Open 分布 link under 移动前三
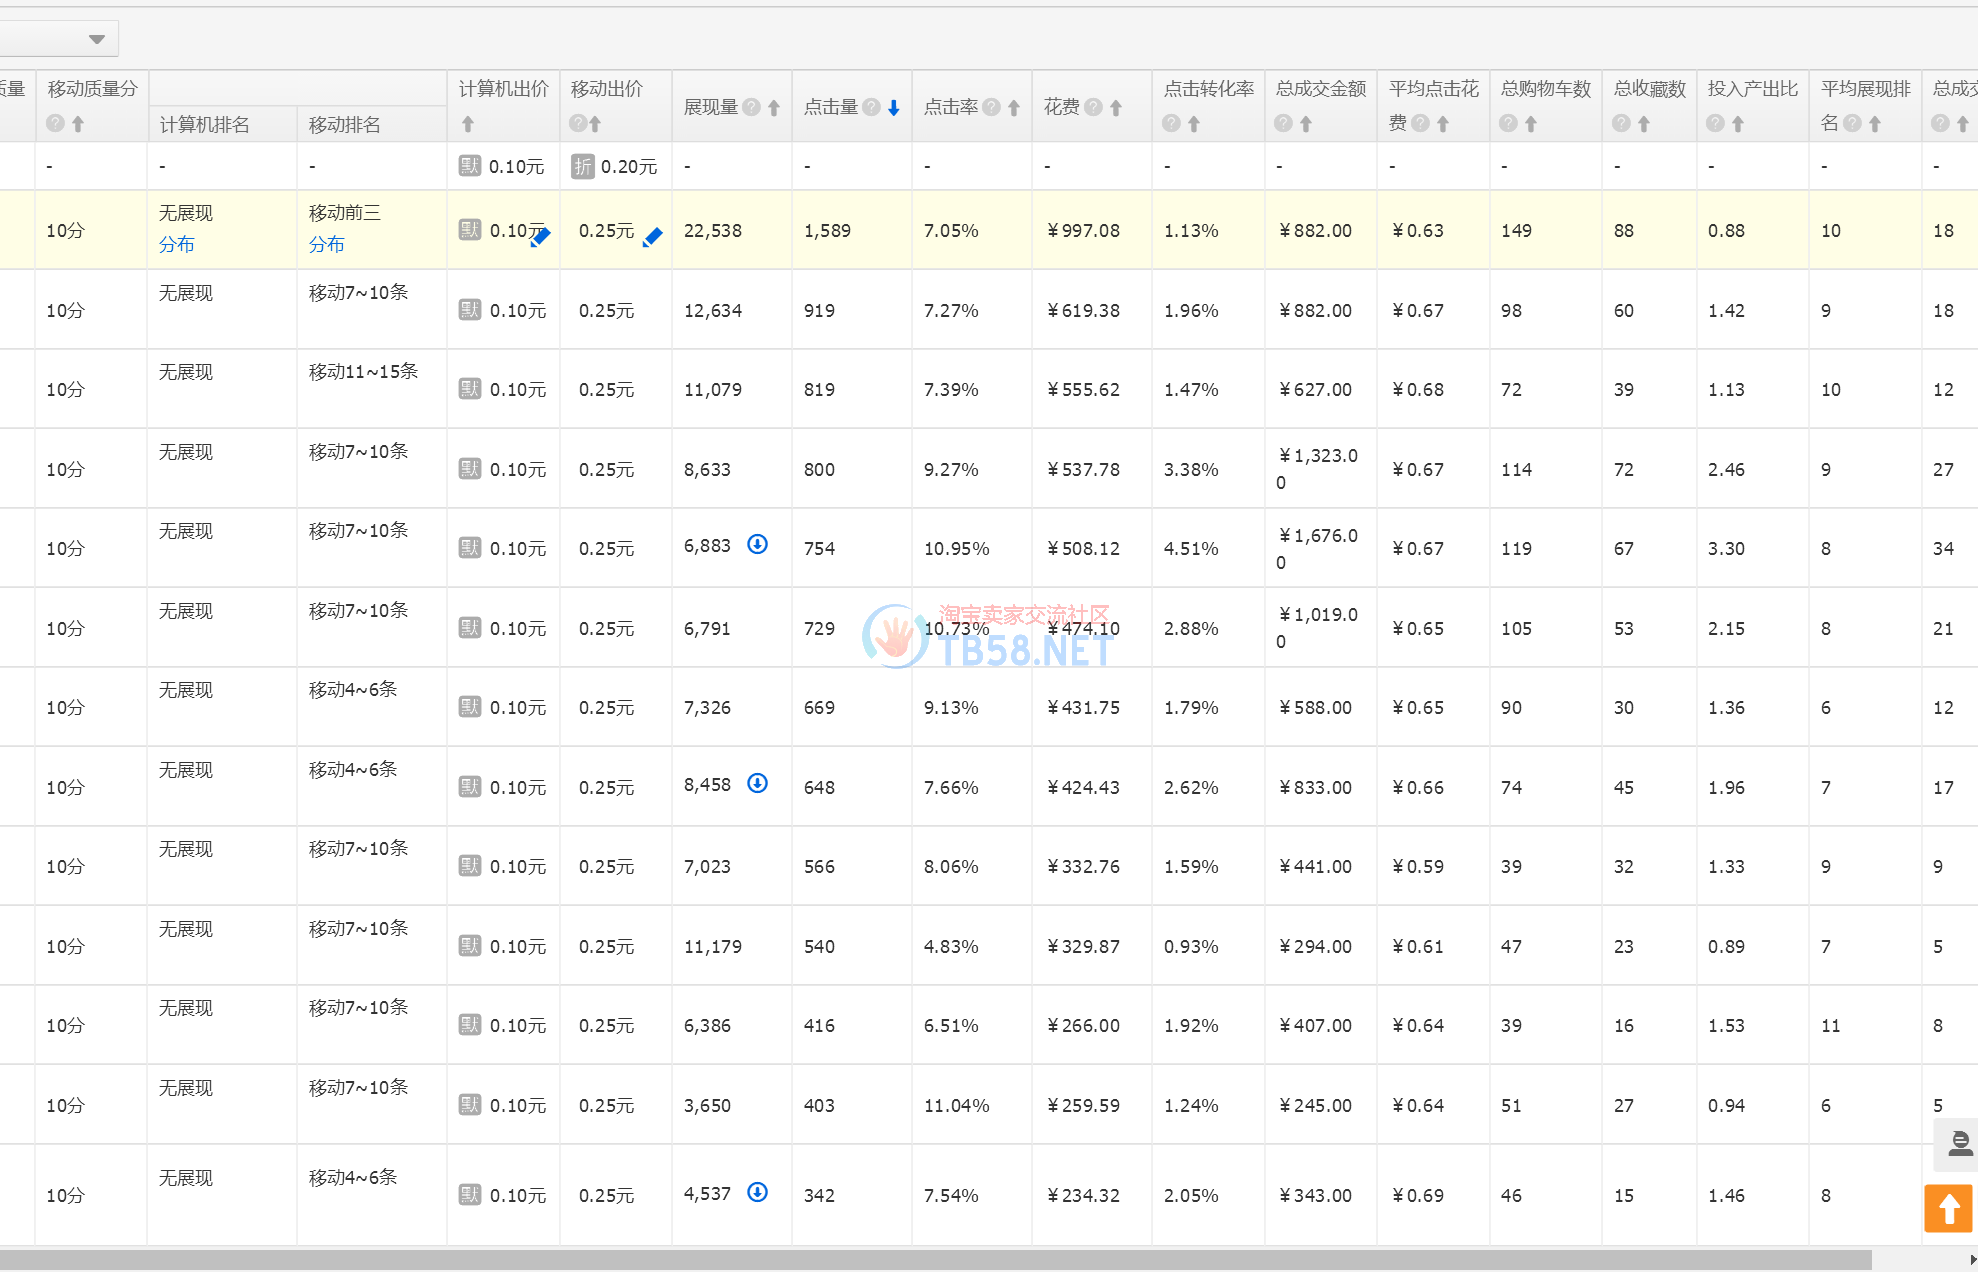Viewport: 1978px width, 1273px height. coord(326,244)
